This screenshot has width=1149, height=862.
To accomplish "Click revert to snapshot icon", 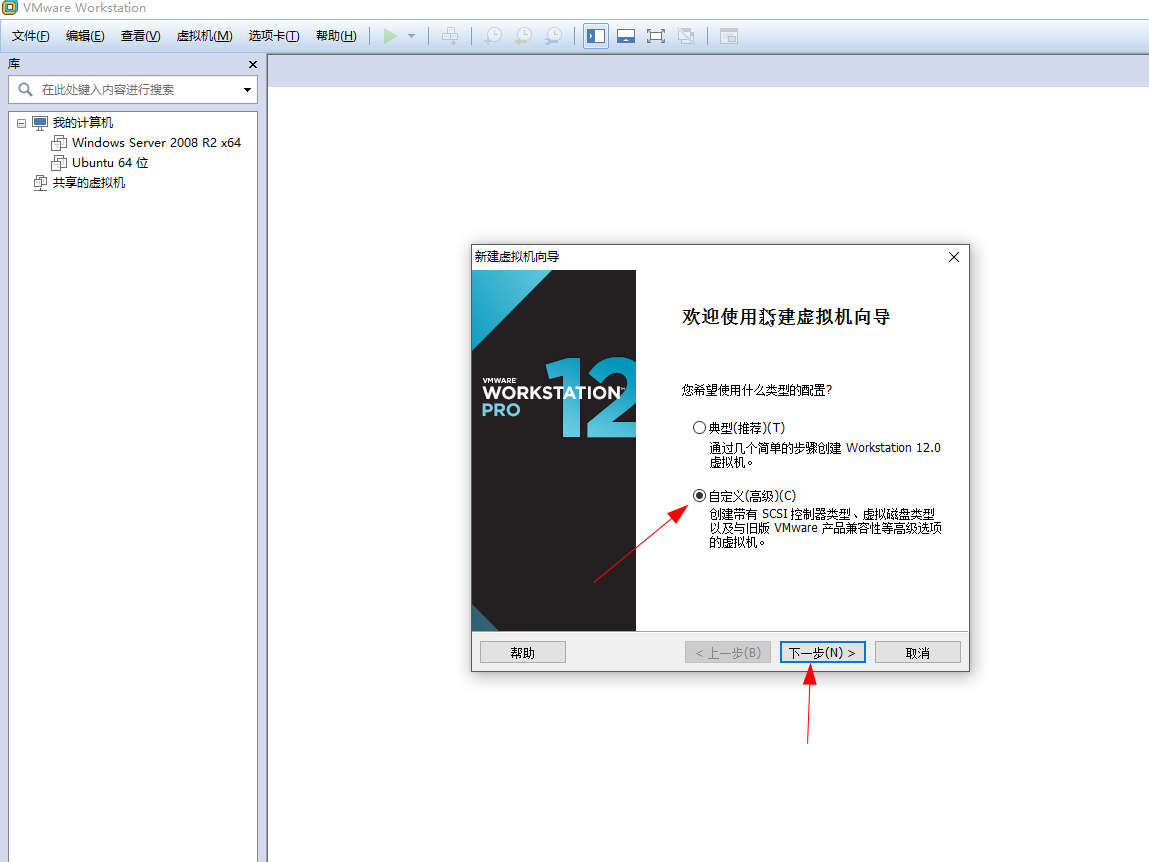I will click(x=524, y=36).
